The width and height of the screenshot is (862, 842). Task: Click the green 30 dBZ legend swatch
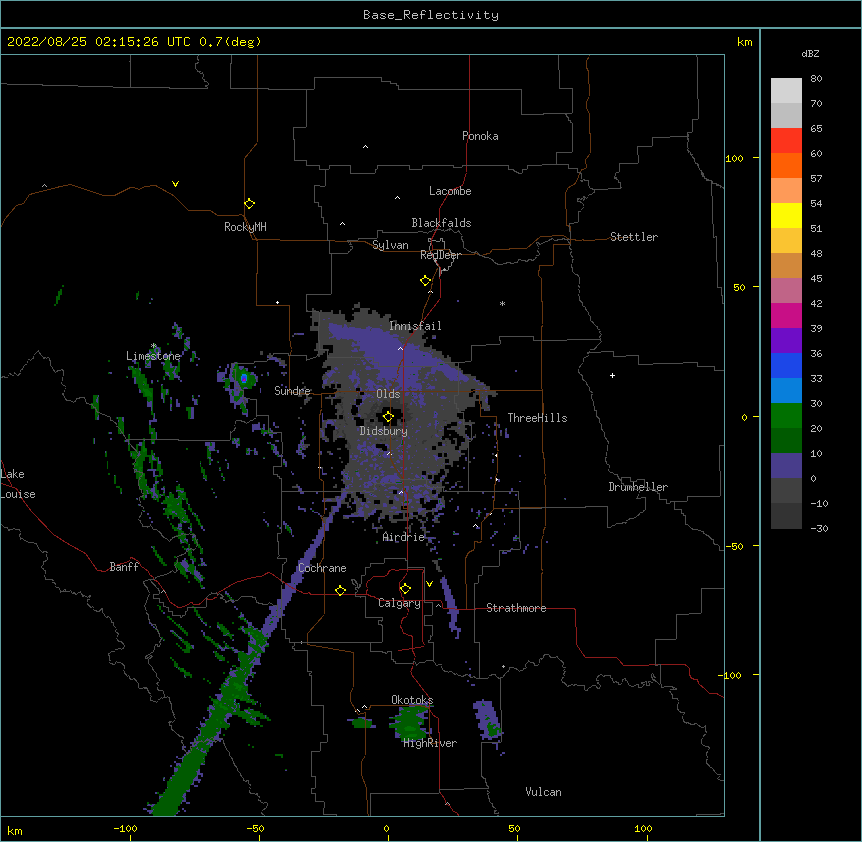pyautogui.click(x=786, y=416)
